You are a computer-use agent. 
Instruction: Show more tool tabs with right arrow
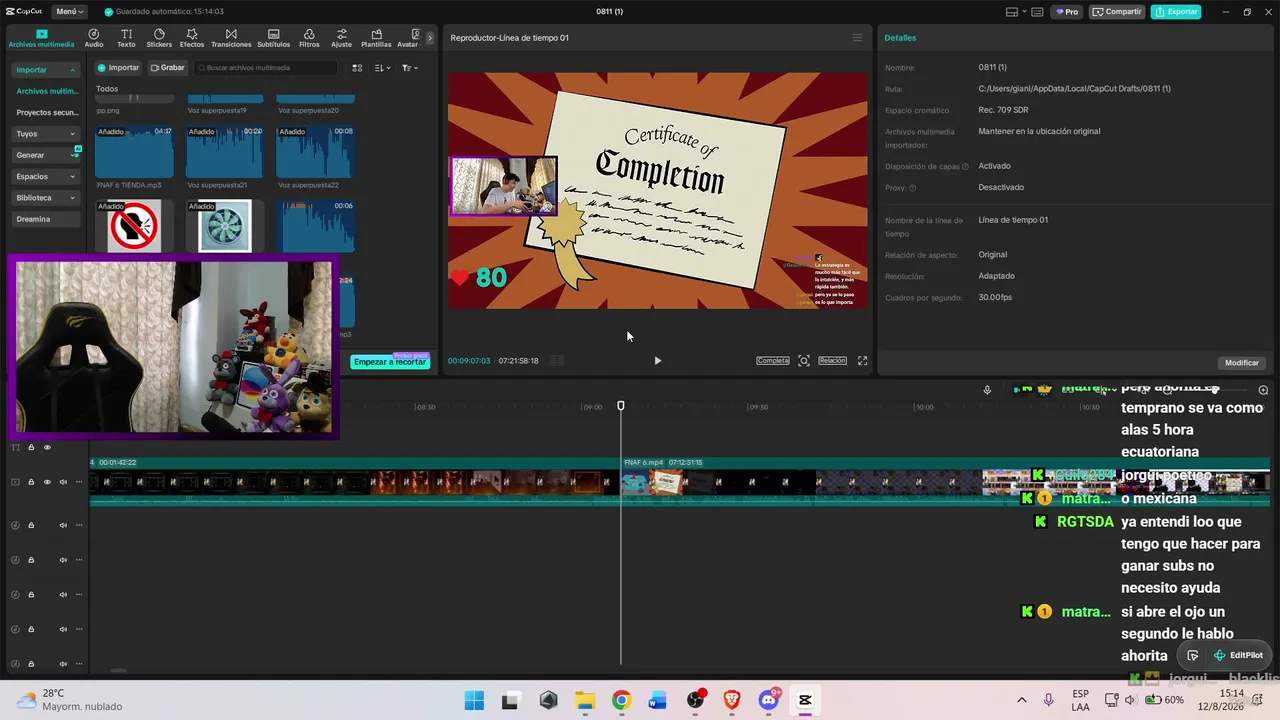click(430, 38)
